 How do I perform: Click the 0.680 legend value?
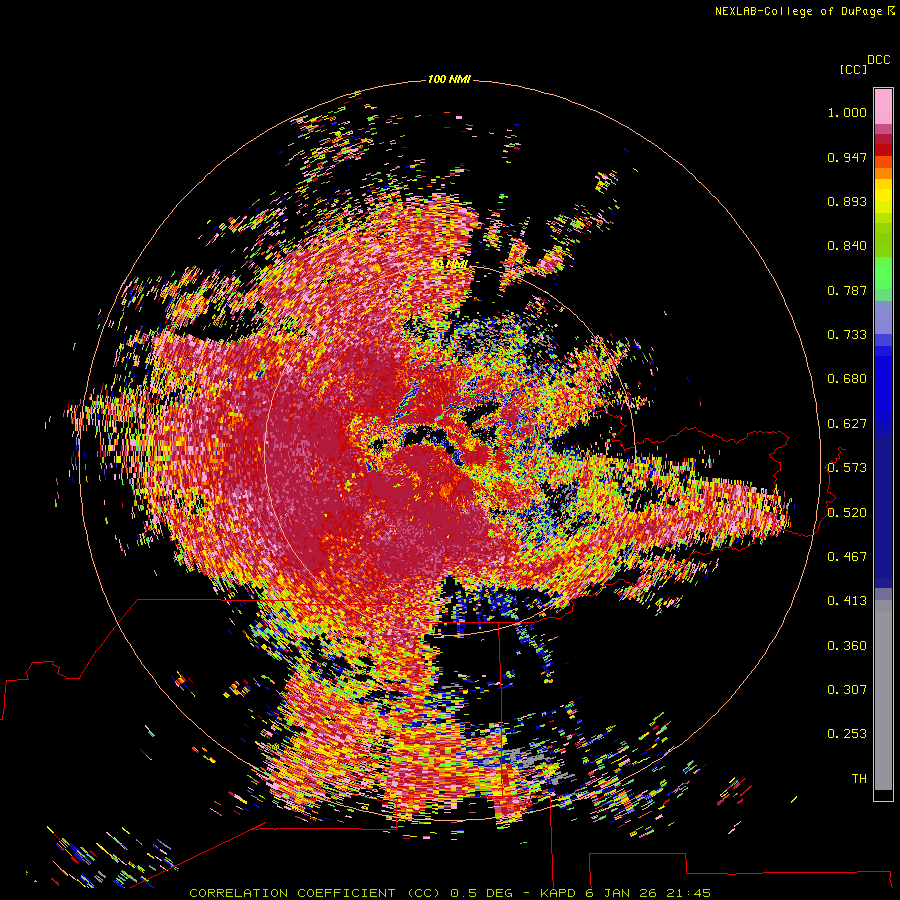[x=847, y=379]
